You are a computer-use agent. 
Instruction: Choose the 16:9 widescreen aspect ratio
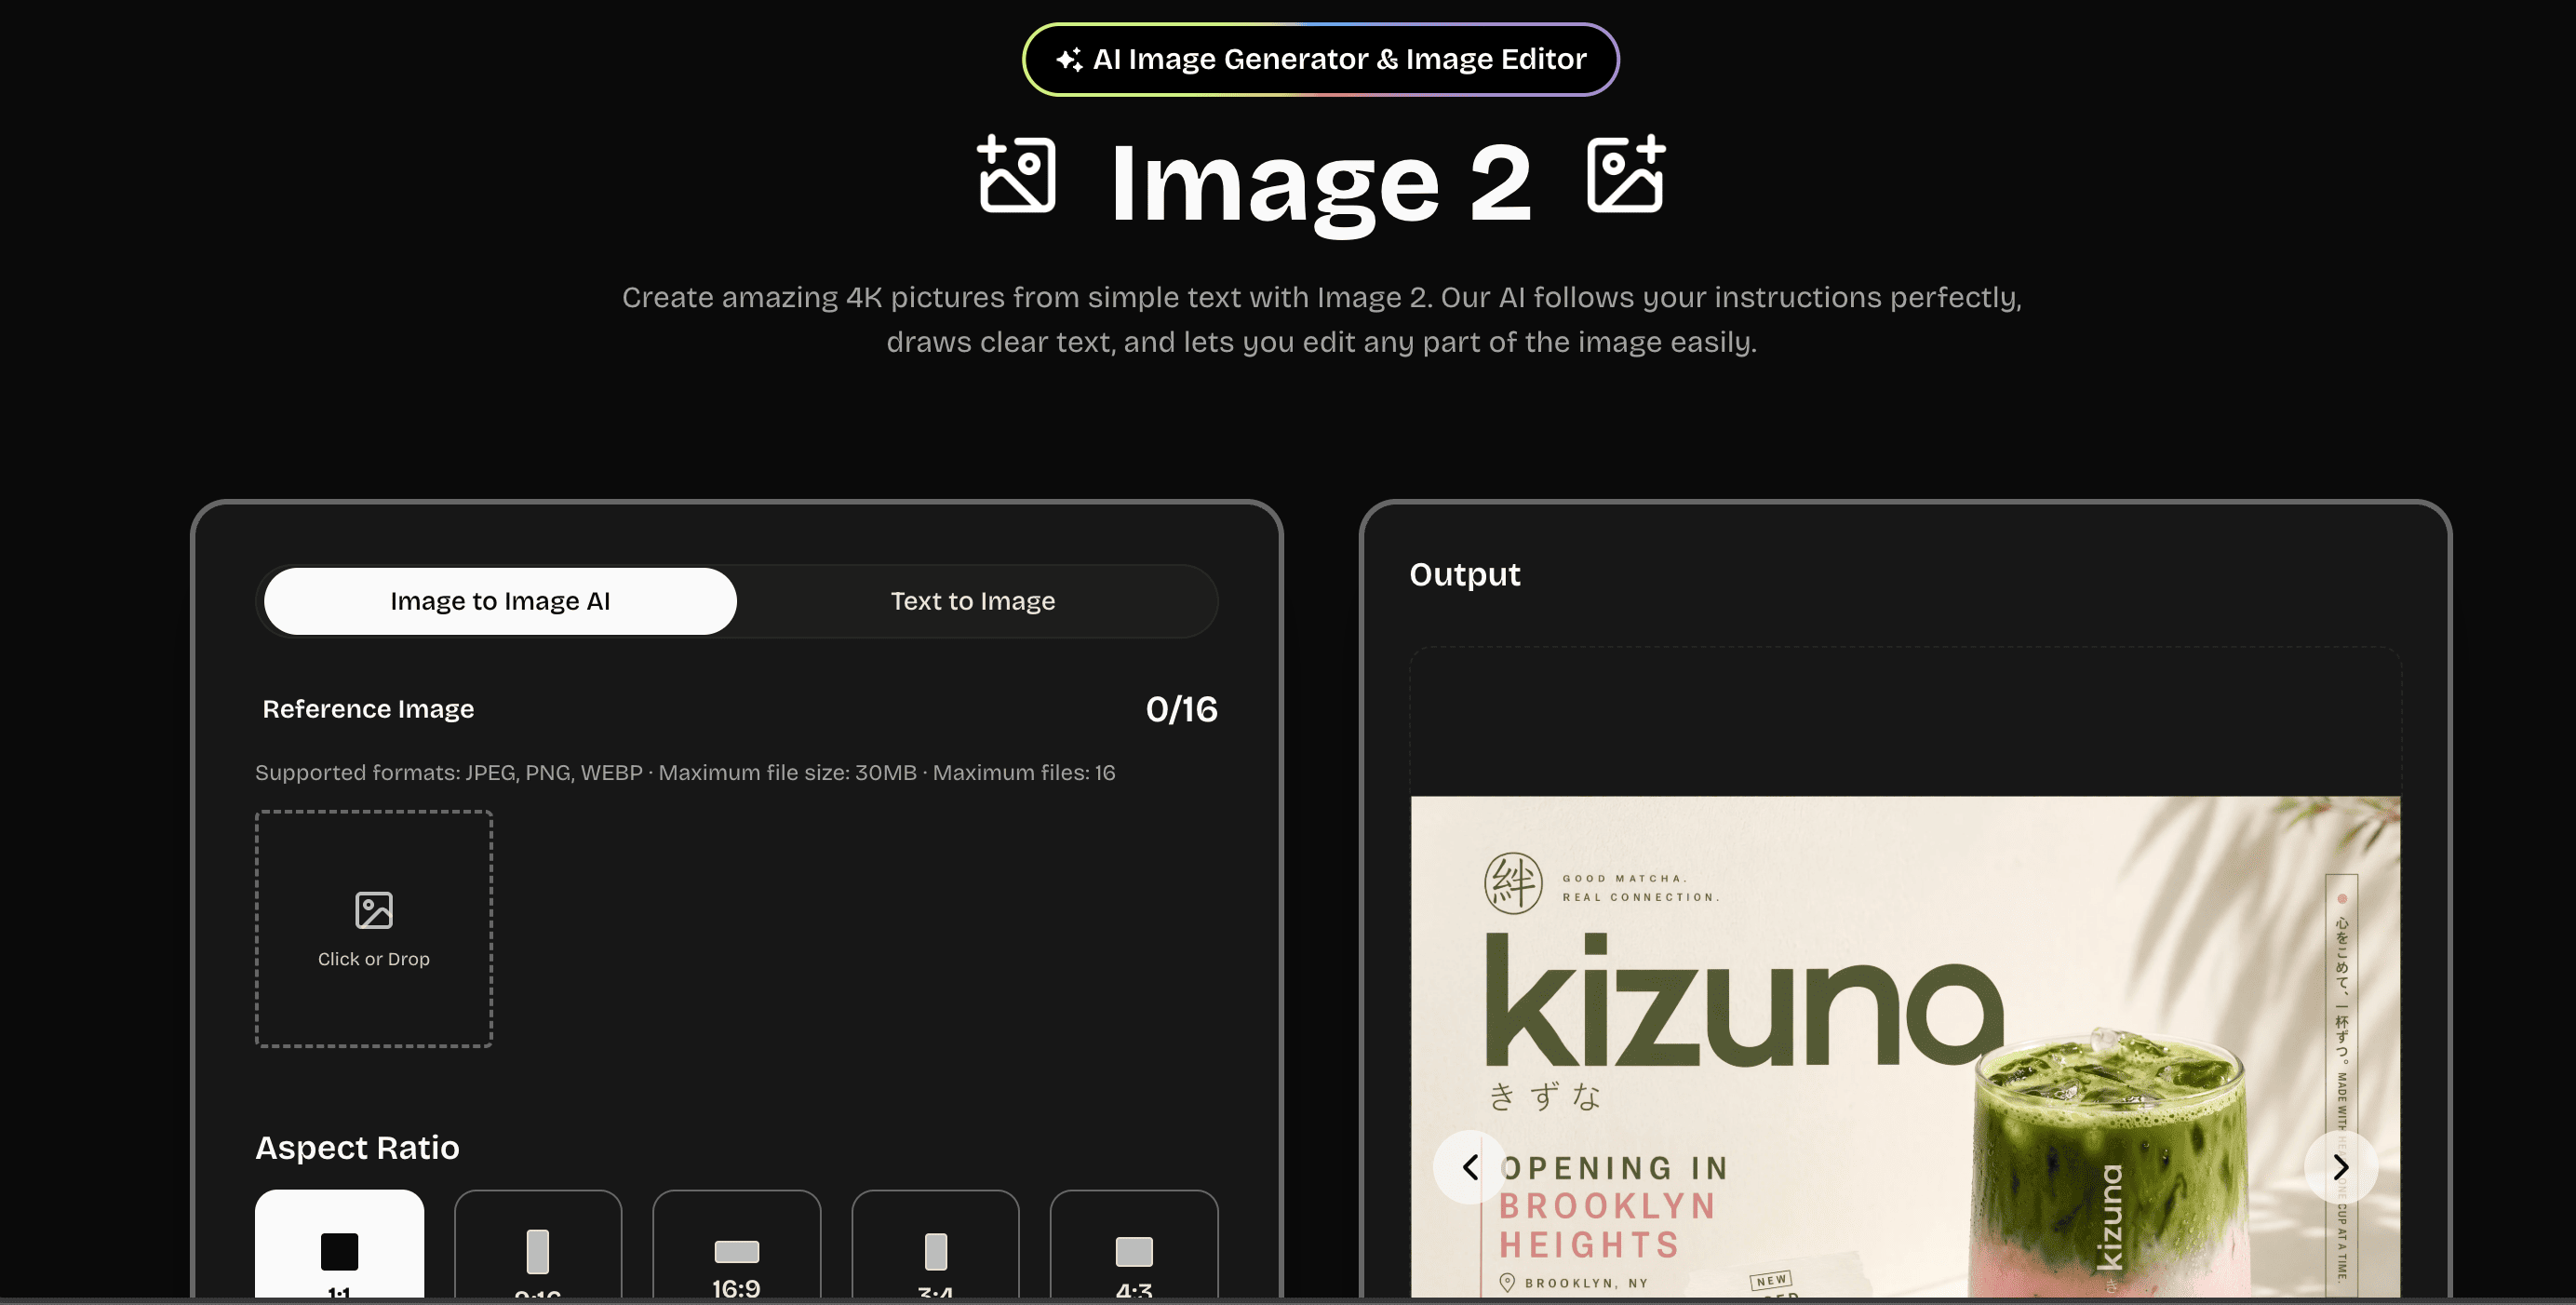(x=736, y=1249)
